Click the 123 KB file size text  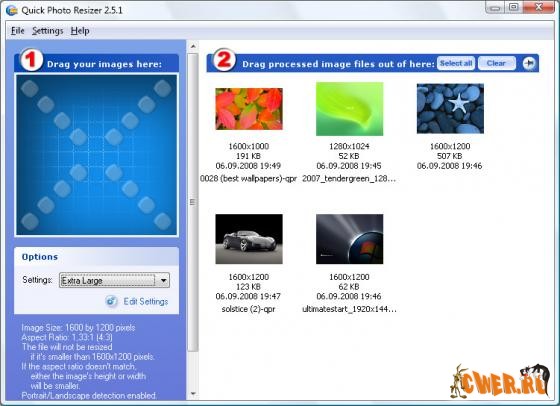click(x=249, y=287)
